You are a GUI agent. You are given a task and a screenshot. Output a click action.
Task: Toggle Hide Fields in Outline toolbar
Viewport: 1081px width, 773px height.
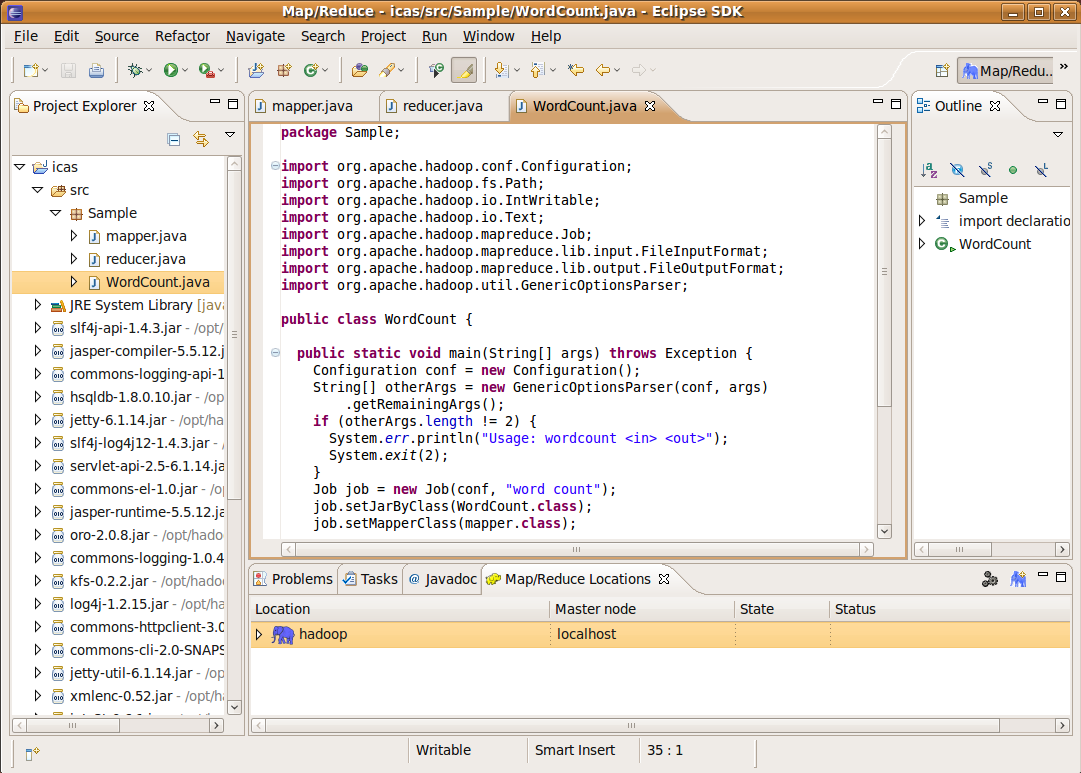(957, 170)
